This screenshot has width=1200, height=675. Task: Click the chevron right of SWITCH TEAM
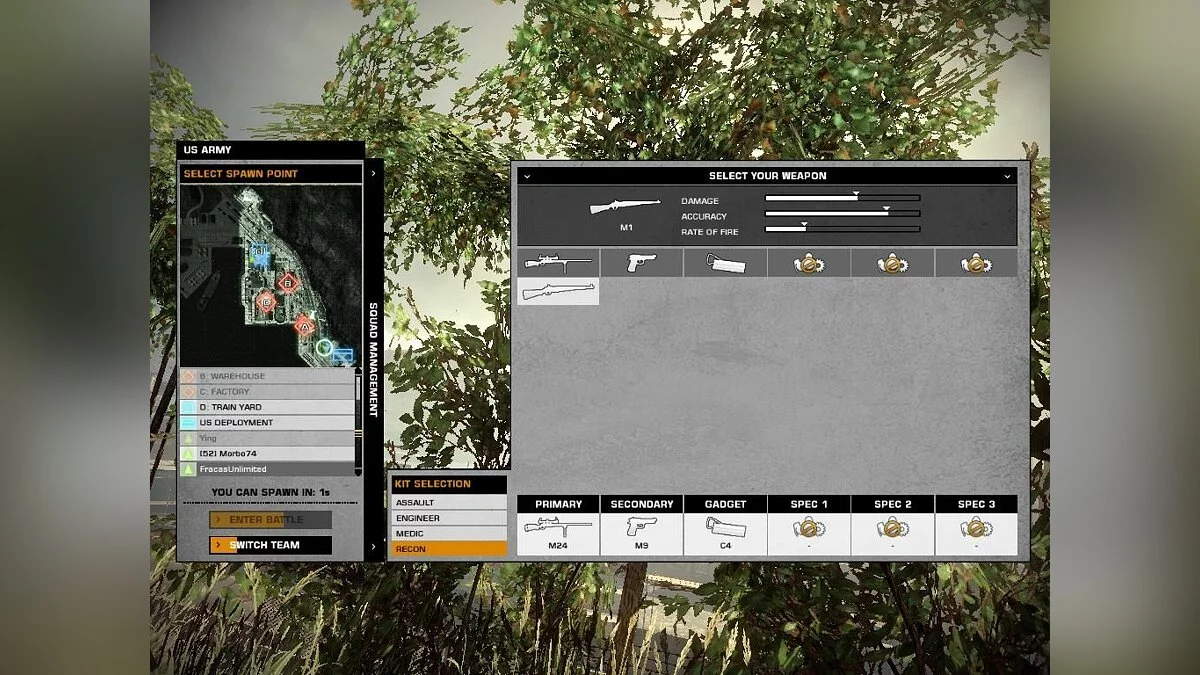[x=373, y=546]
